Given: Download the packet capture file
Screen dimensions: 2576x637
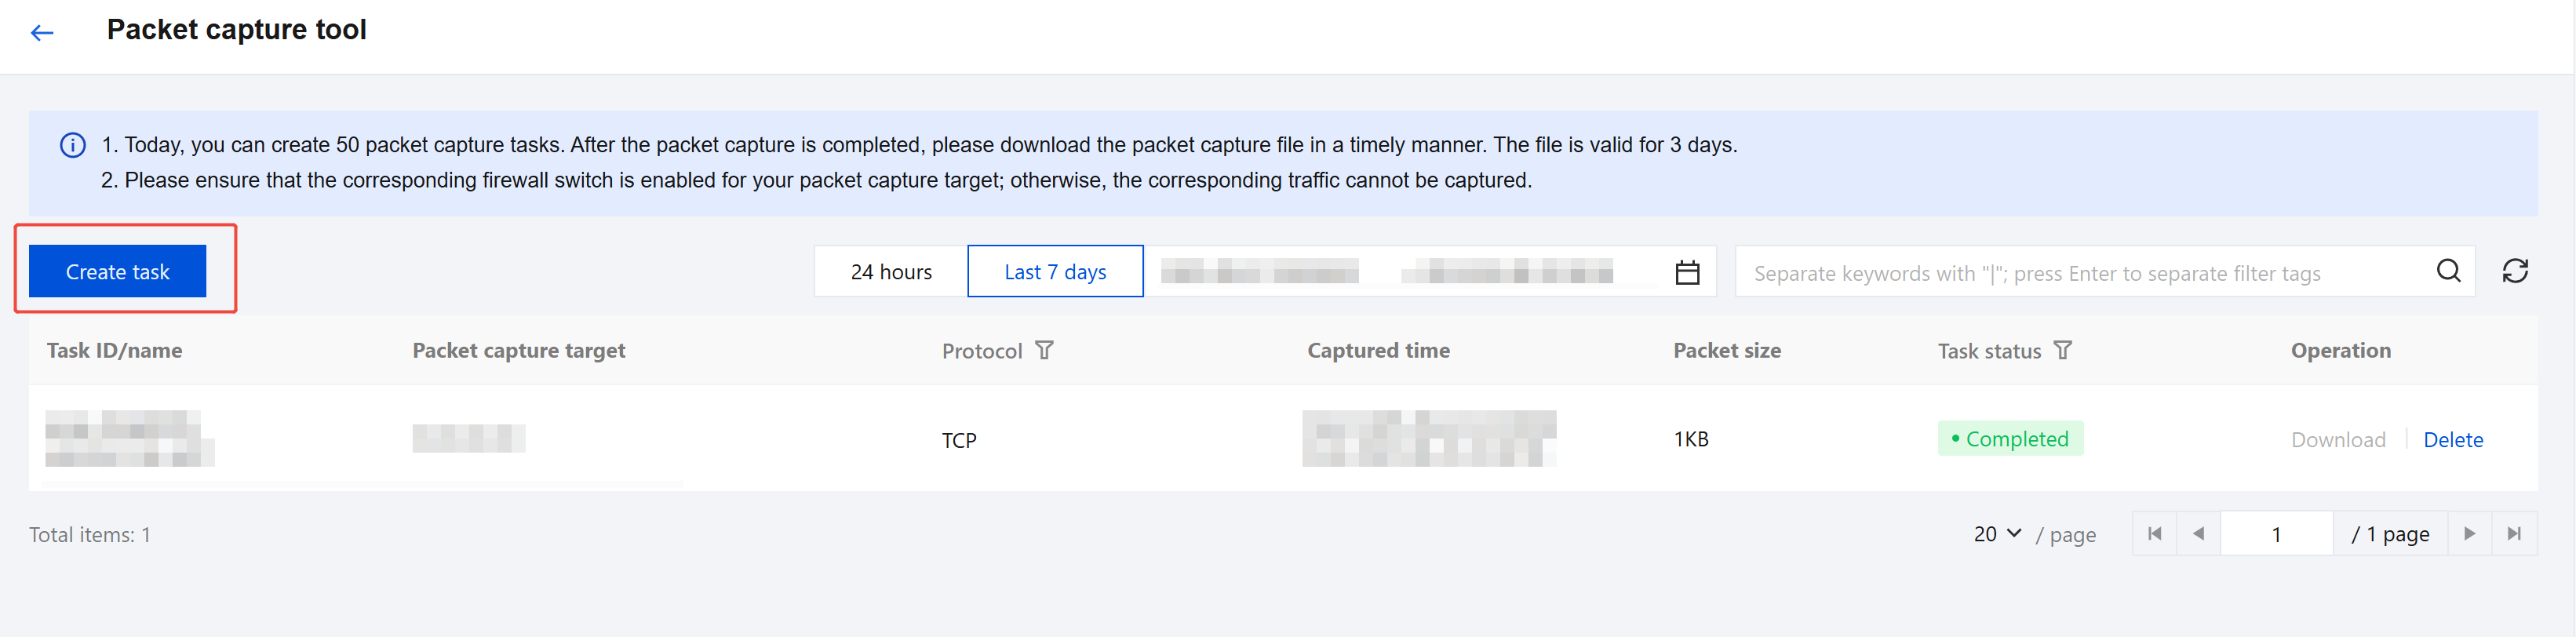Looking at the screenshot, I should (x=2338, y=440).
